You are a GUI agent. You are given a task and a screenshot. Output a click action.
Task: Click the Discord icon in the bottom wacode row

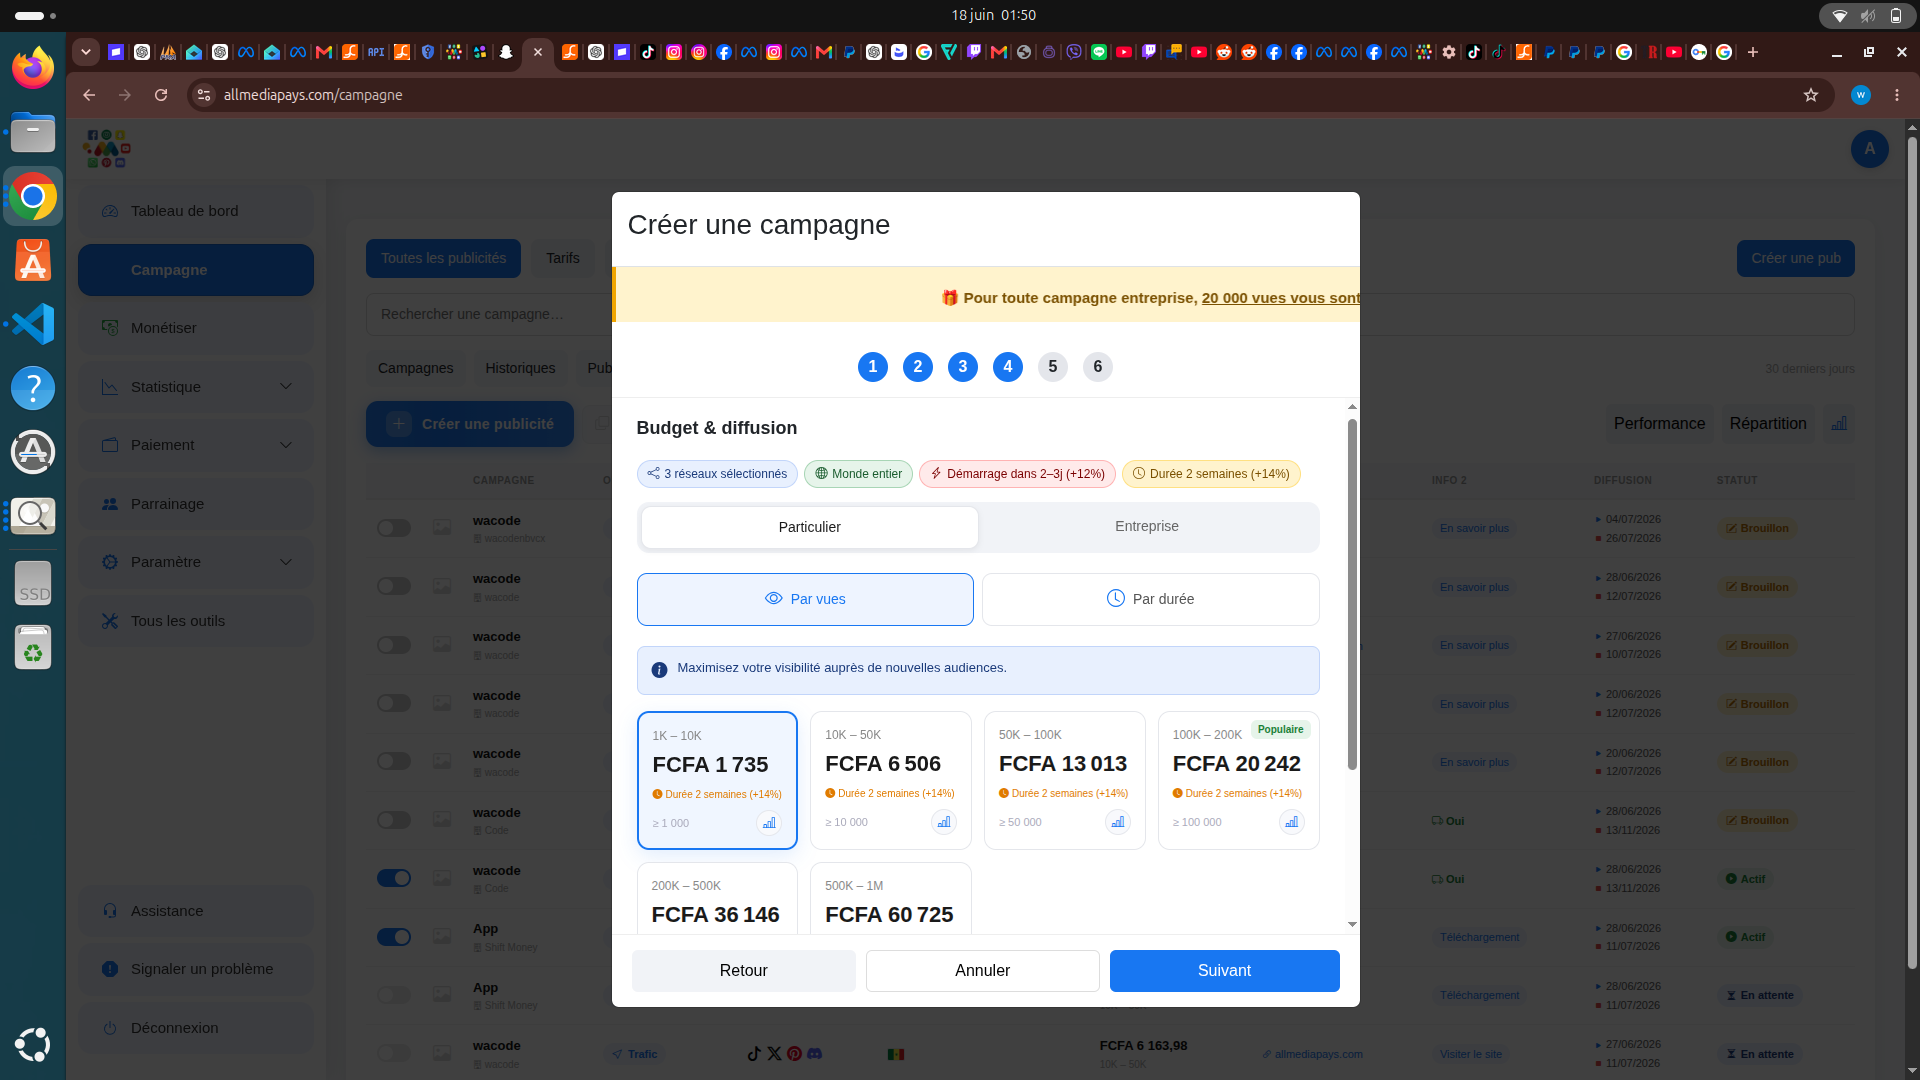814,1054
